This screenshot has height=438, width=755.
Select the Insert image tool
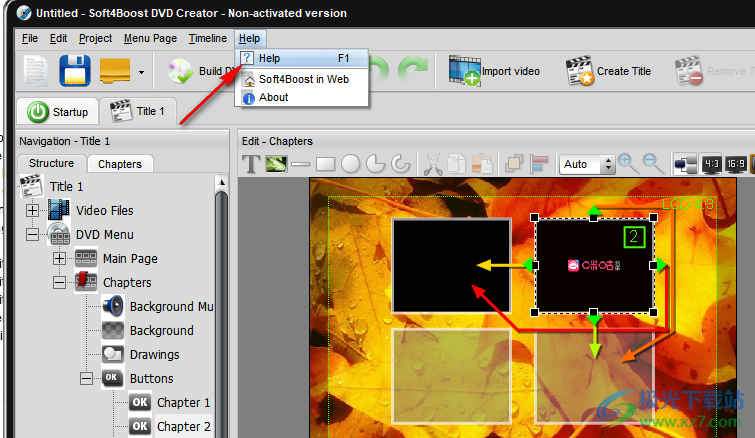click(276, 164)
